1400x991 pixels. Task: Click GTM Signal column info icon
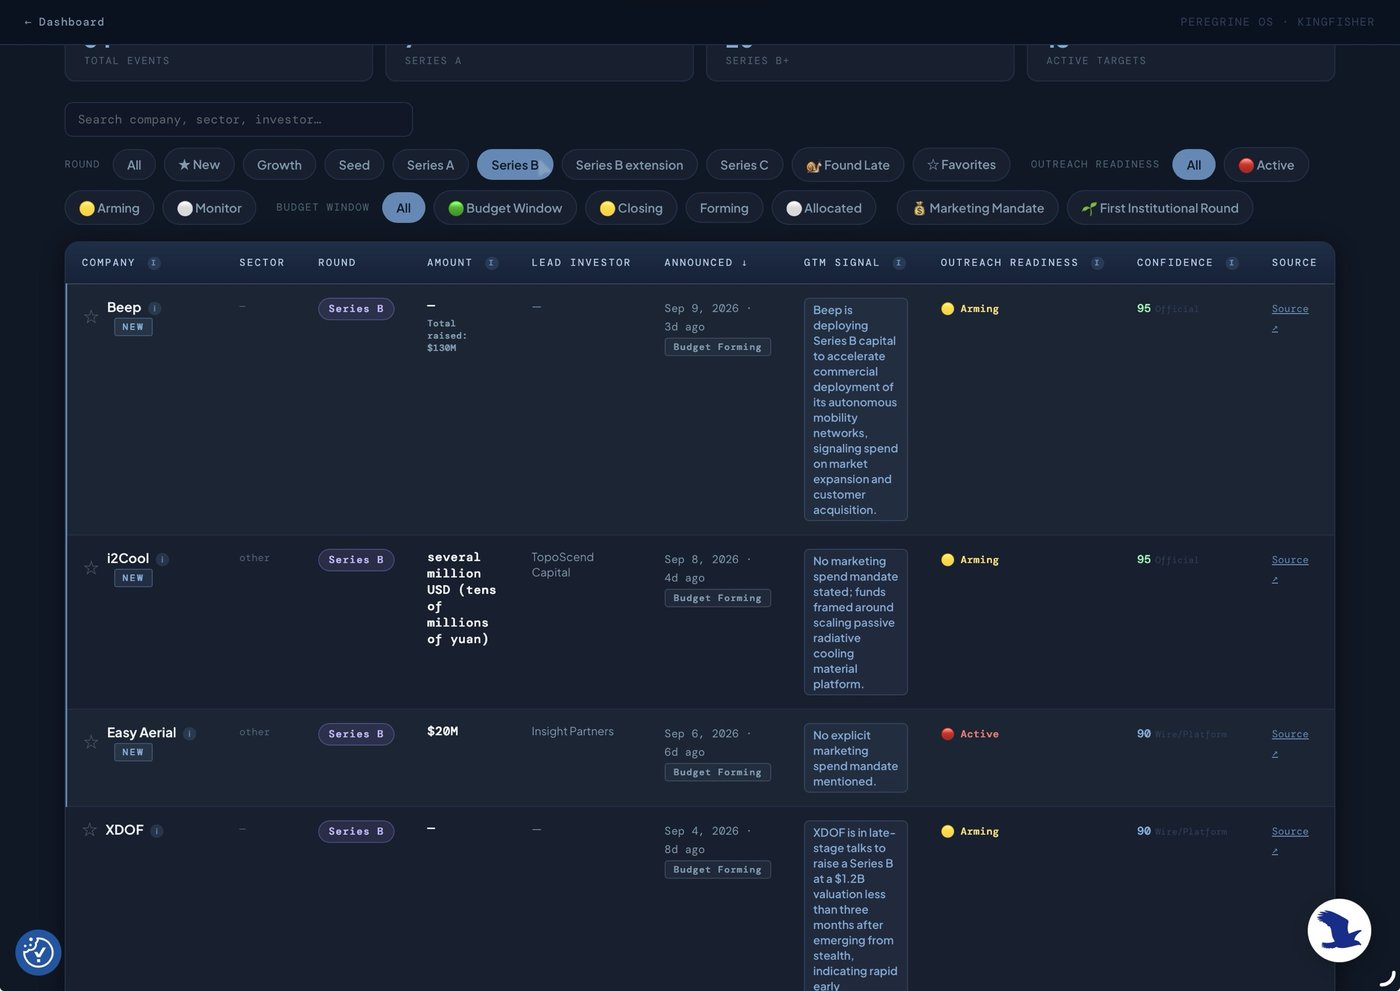point(899,263)
